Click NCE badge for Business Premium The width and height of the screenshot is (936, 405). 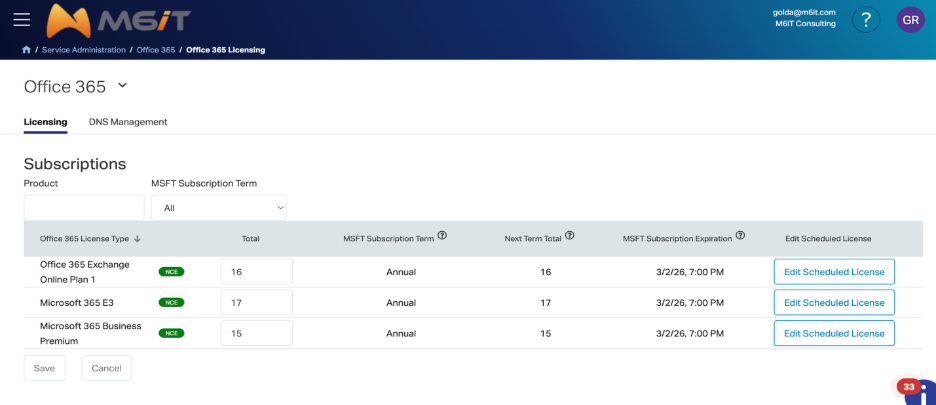(171, 333)
